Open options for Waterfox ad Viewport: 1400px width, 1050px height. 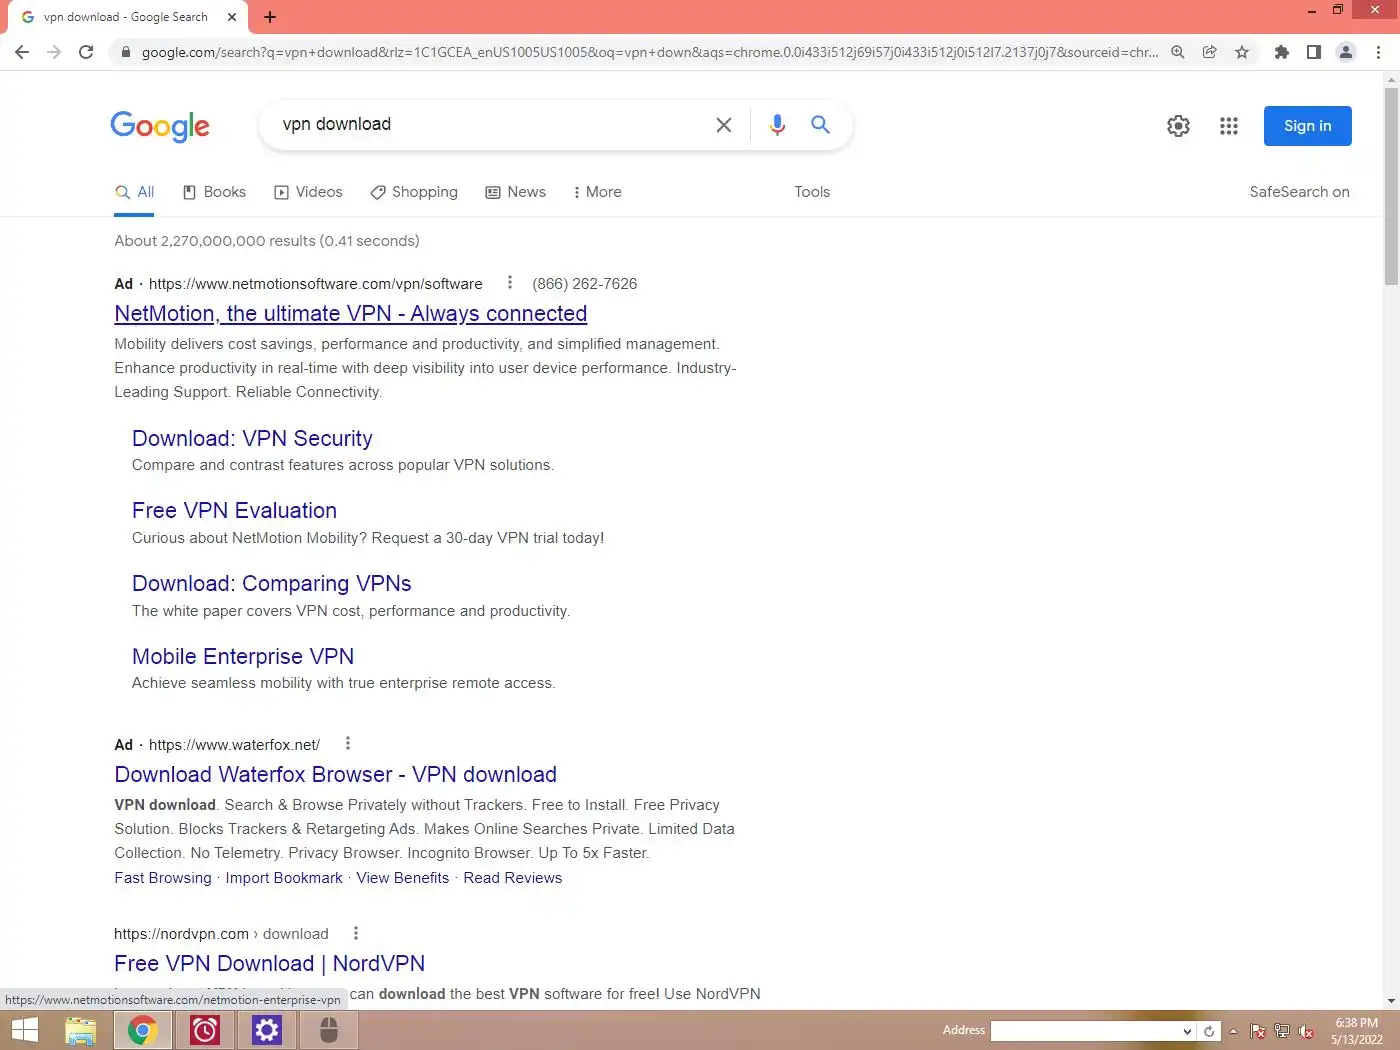coord(348,743)
